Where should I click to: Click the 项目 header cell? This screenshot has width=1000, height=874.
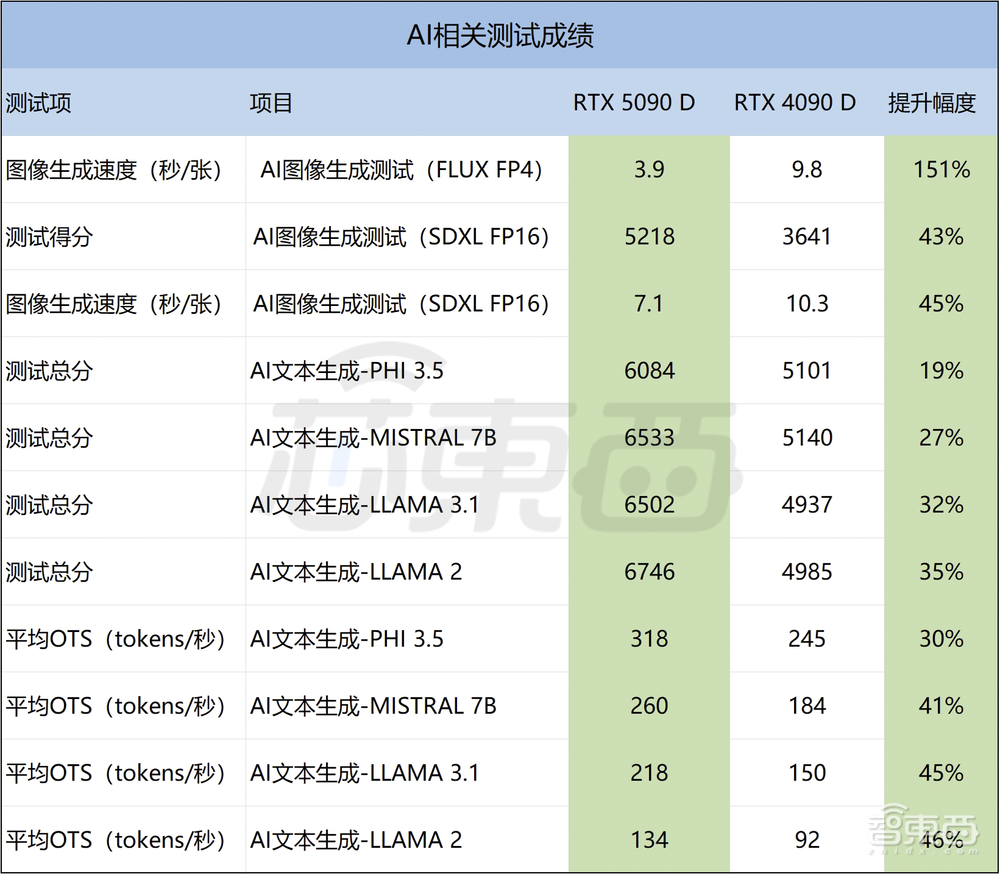[263, 101]
